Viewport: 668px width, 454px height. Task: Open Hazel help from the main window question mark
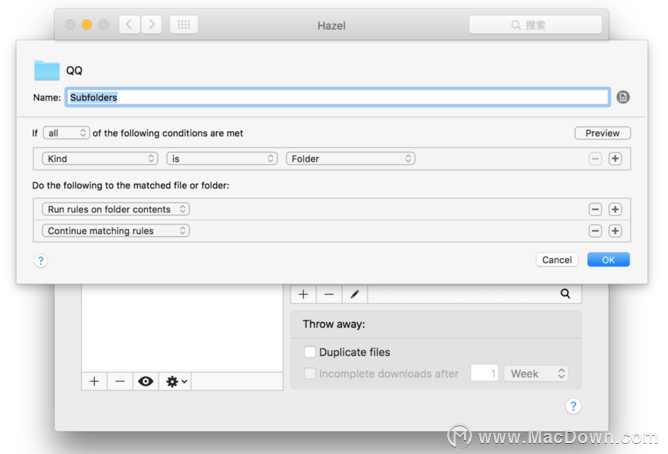(x=573, y=406)
